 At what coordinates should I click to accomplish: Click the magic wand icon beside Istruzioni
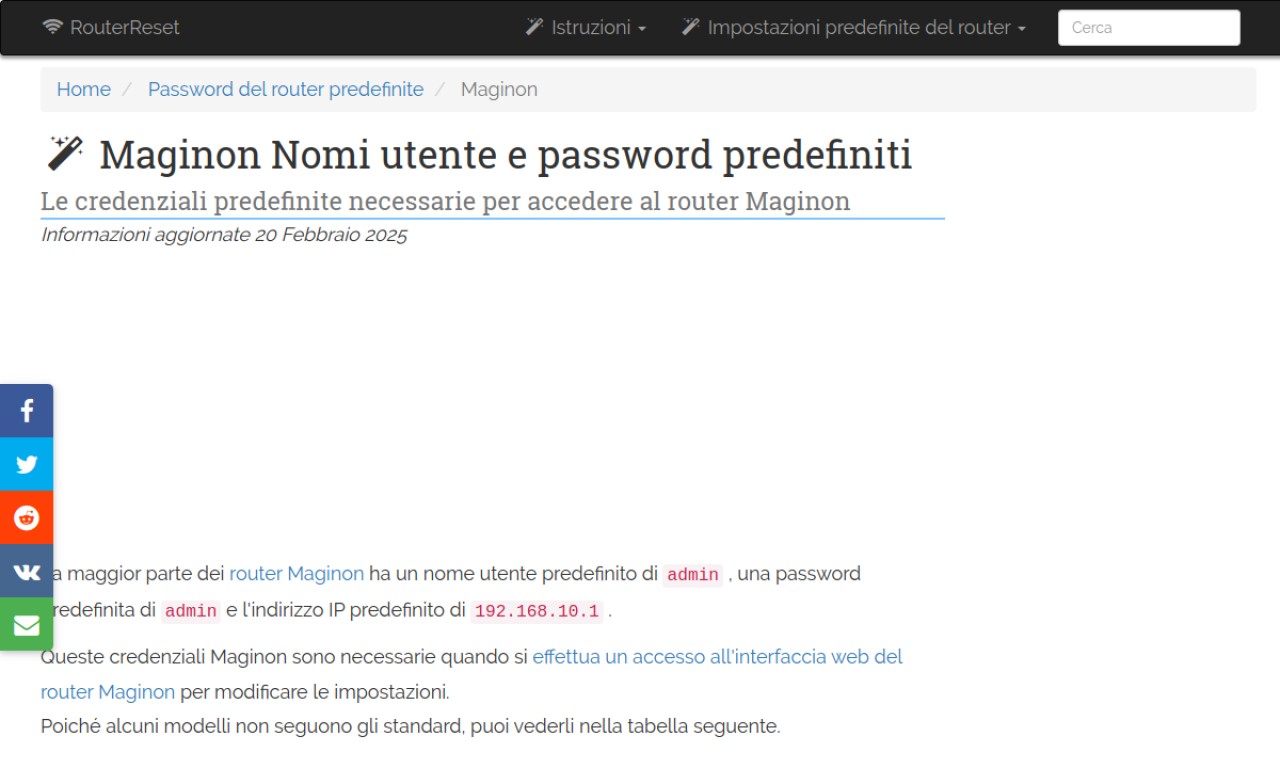(535, 27)
